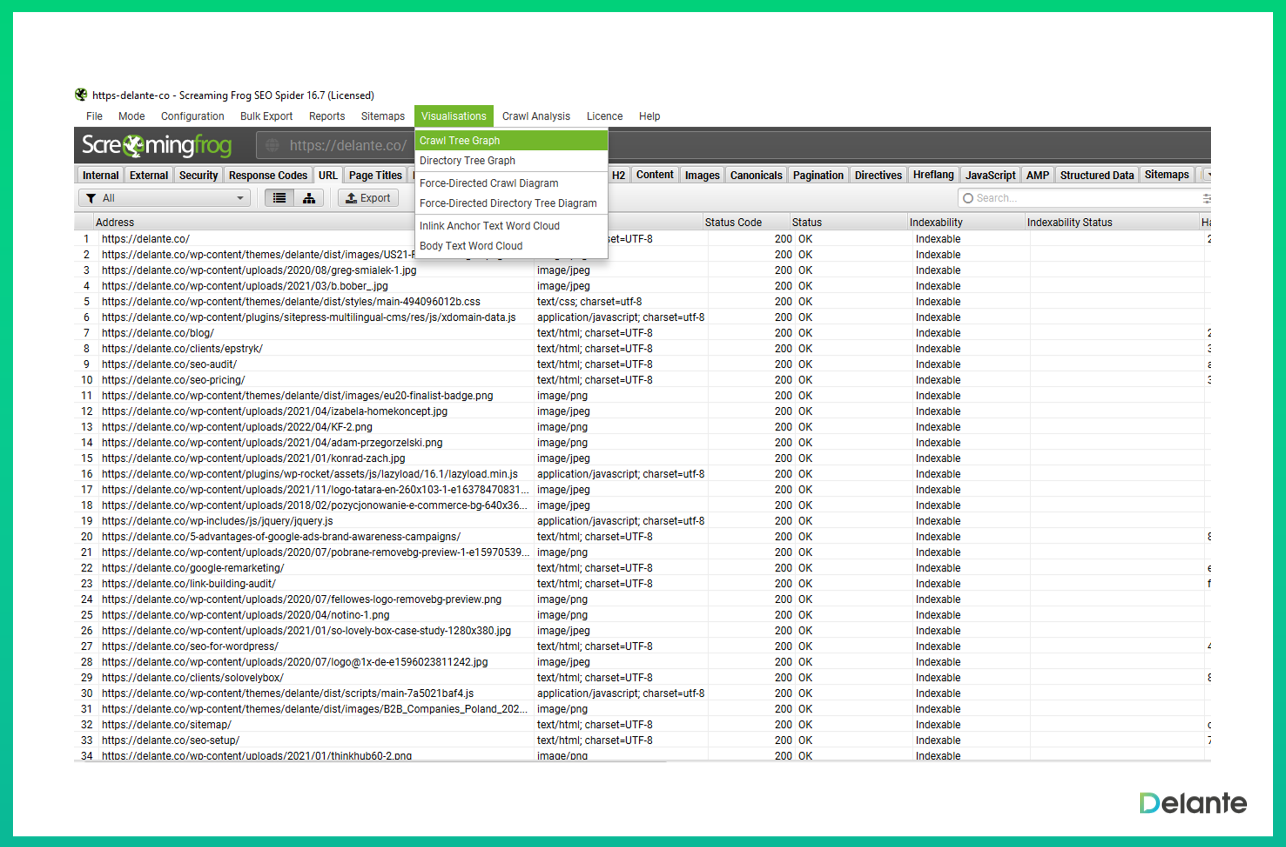Open the Help menu
This screenshot has height=847, width=1286.
pyautogui.click(x=649, y=116)
